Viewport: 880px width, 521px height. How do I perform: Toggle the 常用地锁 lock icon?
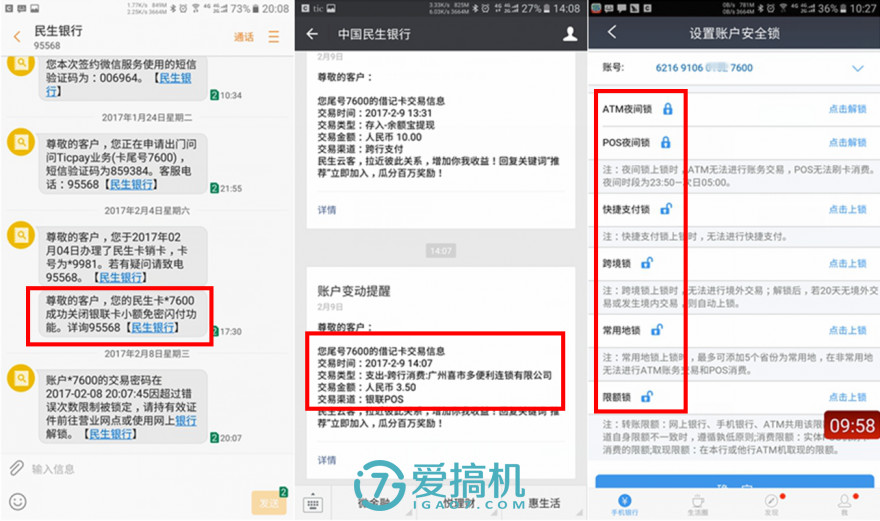tap(657, 330)
